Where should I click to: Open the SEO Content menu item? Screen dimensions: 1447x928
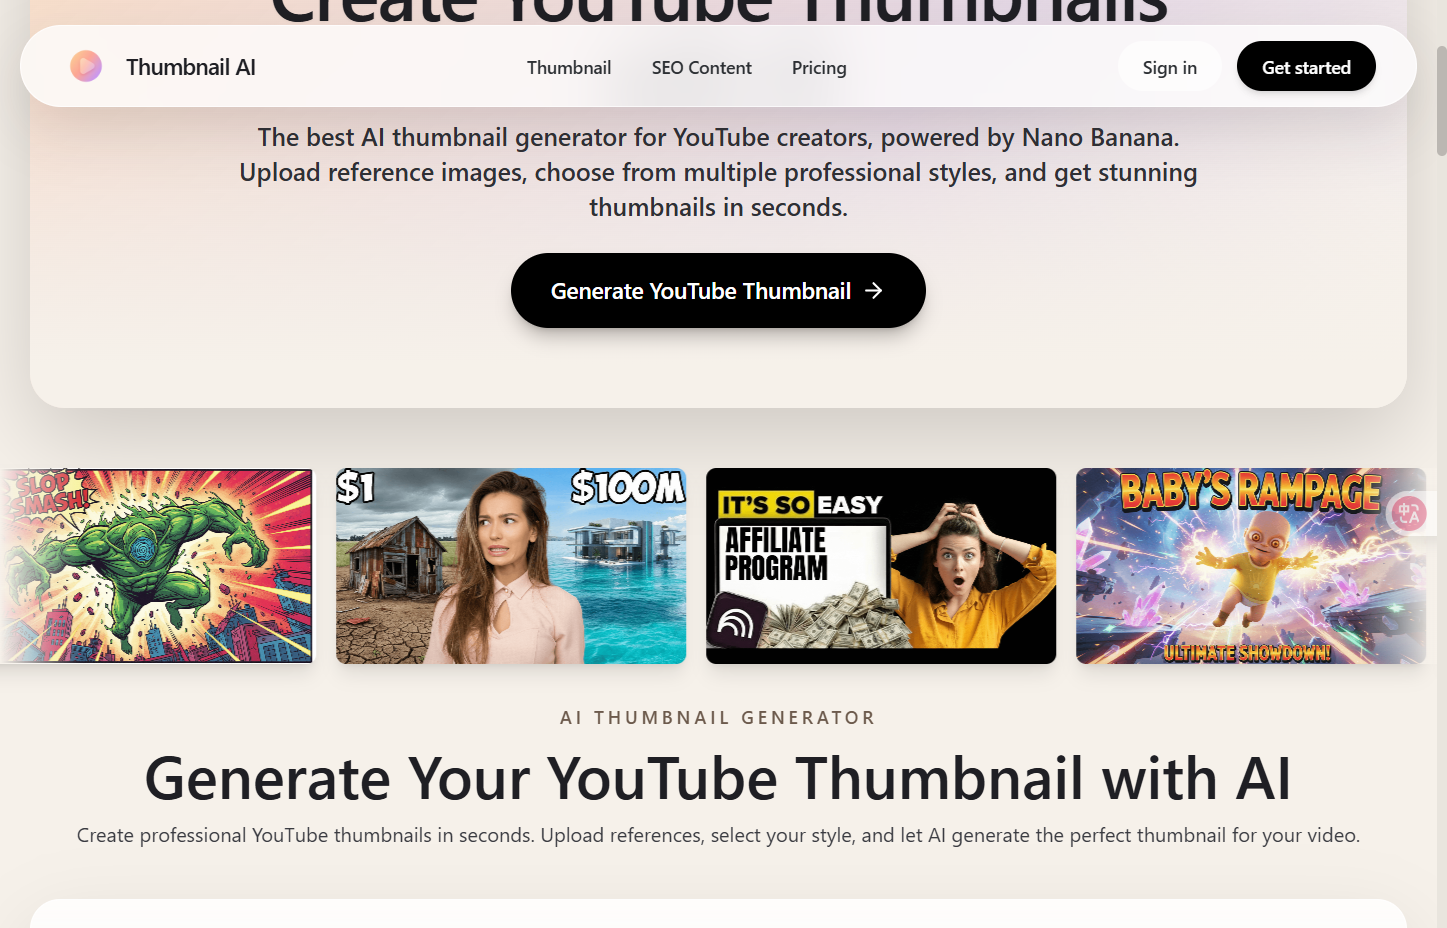(701, 67)
